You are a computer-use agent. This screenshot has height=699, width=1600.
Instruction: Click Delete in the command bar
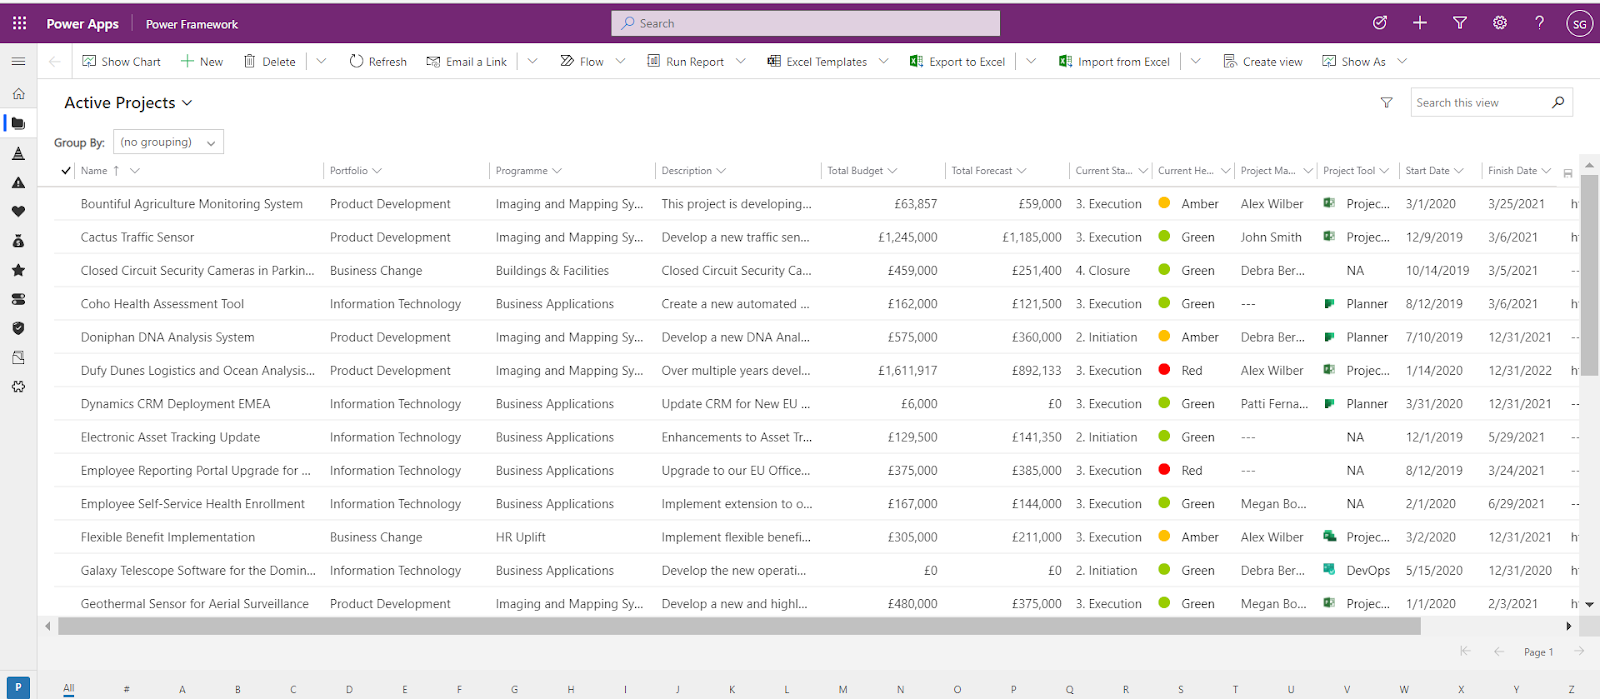270,61
